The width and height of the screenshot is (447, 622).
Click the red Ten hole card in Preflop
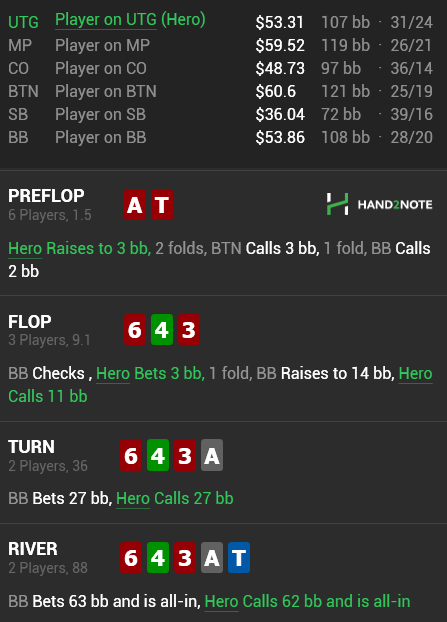click(162, 205)
